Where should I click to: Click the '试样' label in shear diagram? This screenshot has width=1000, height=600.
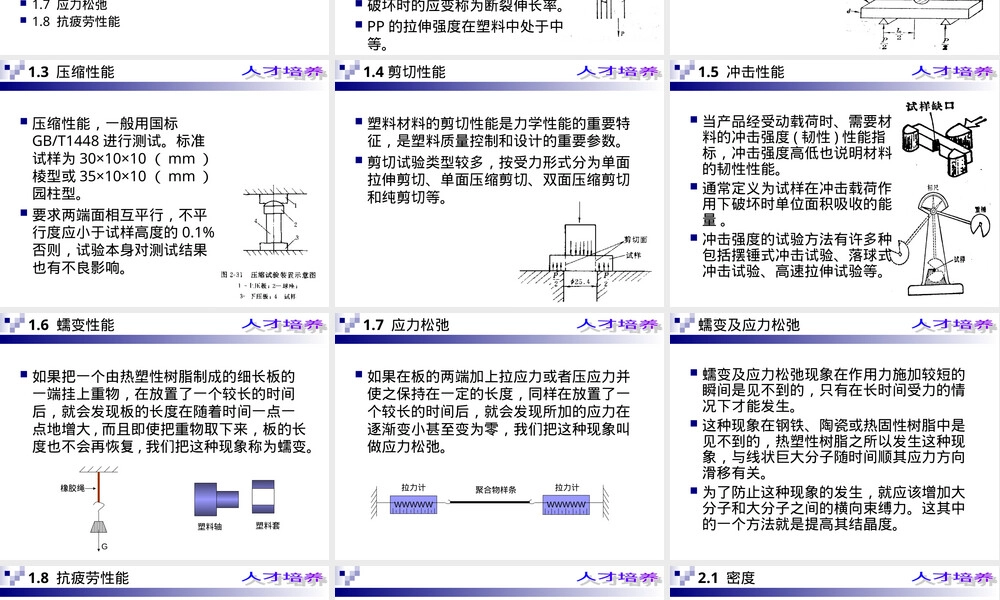pos(633,255)
